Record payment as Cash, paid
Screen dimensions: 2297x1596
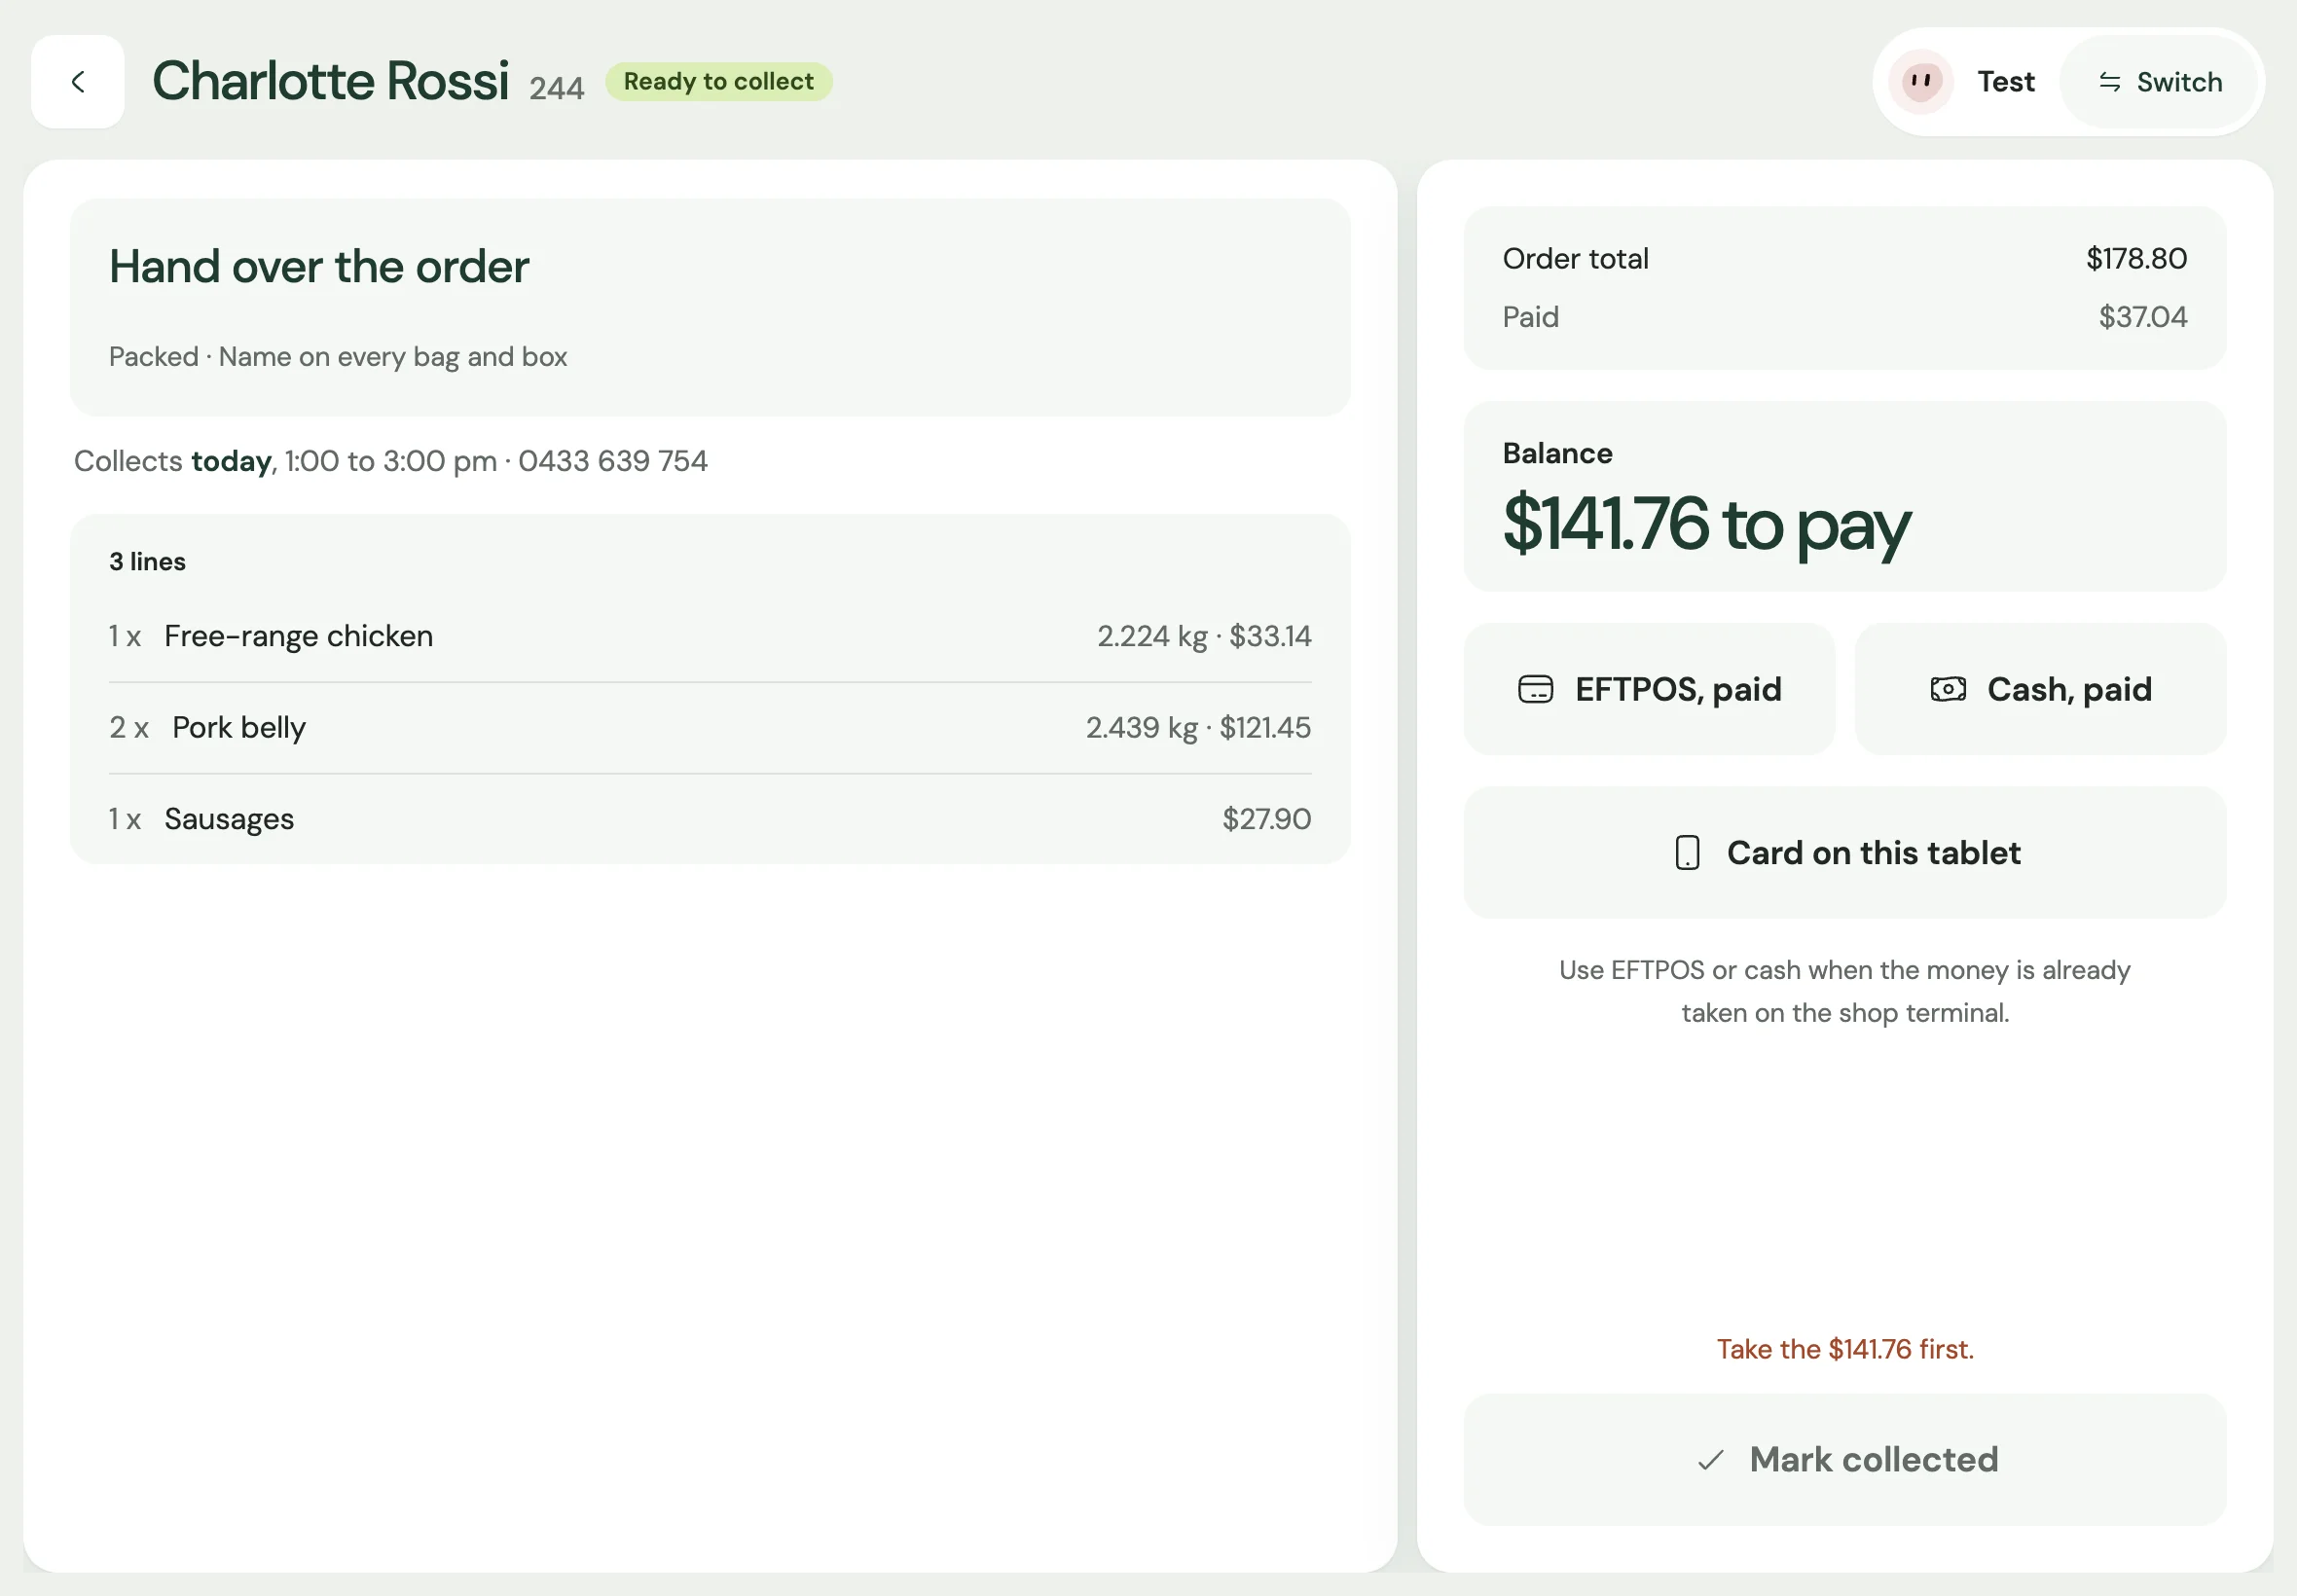(2040, 690)
